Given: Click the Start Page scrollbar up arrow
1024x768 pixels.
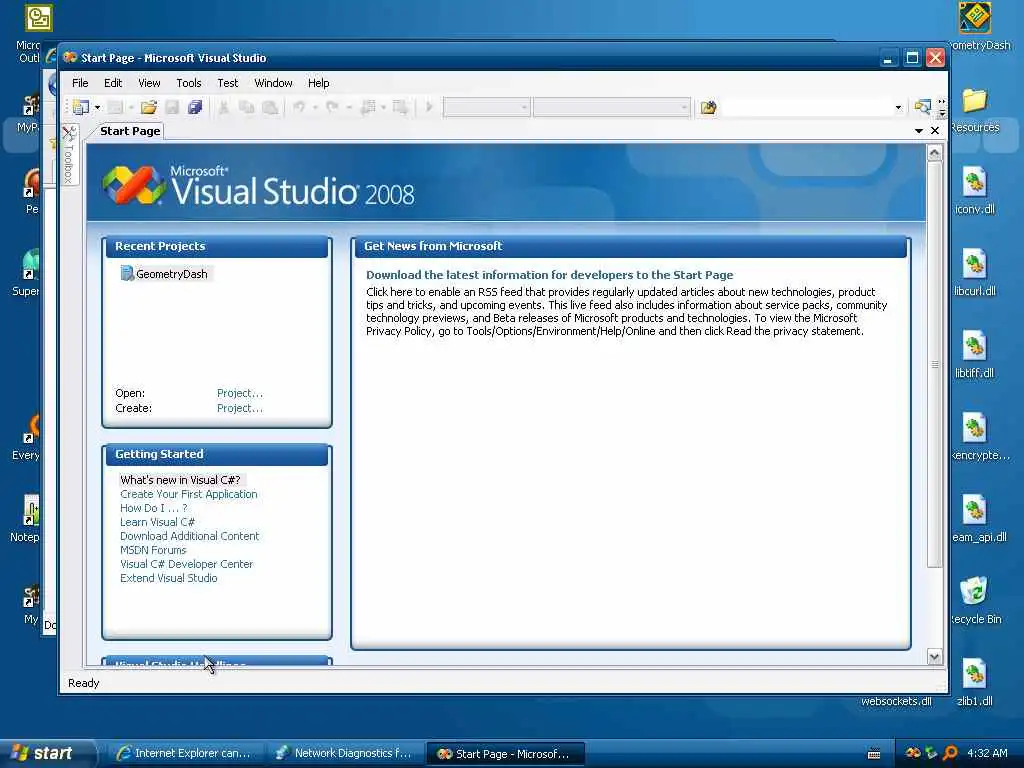Looking at the screenshot, I should pos(935,153).
